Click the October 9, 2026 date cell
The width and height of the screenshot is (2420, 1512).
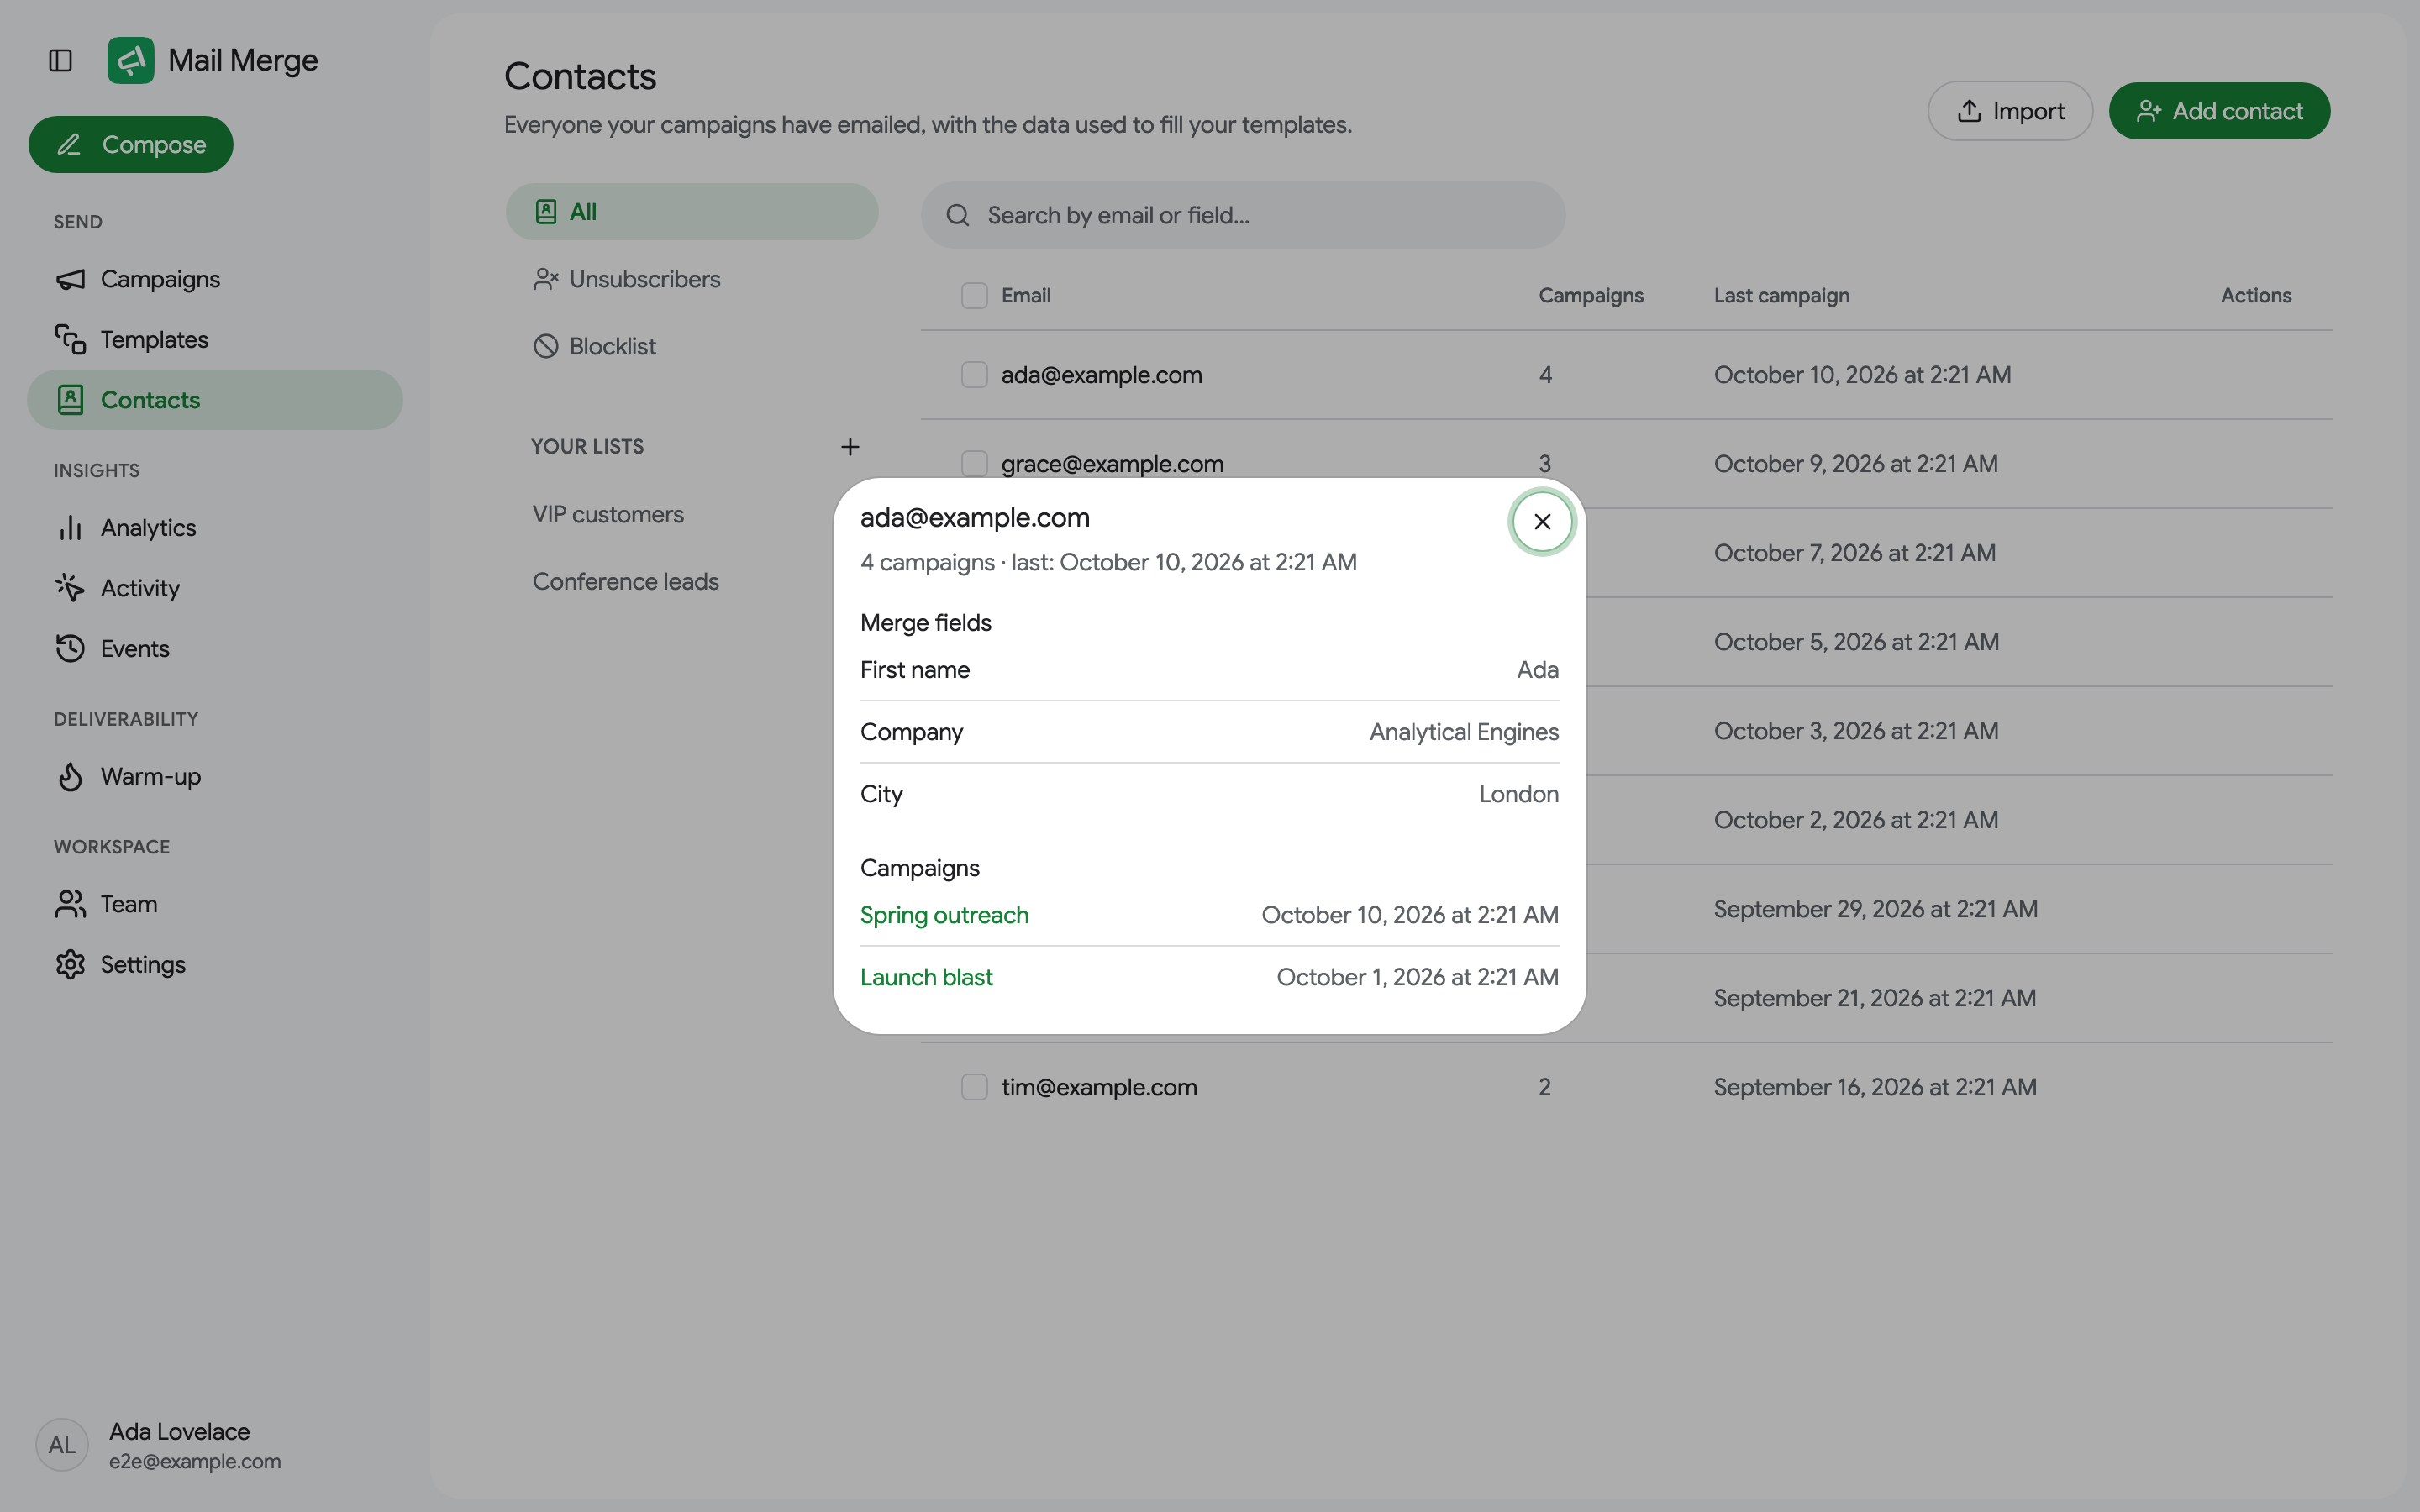pos(1856,464)
